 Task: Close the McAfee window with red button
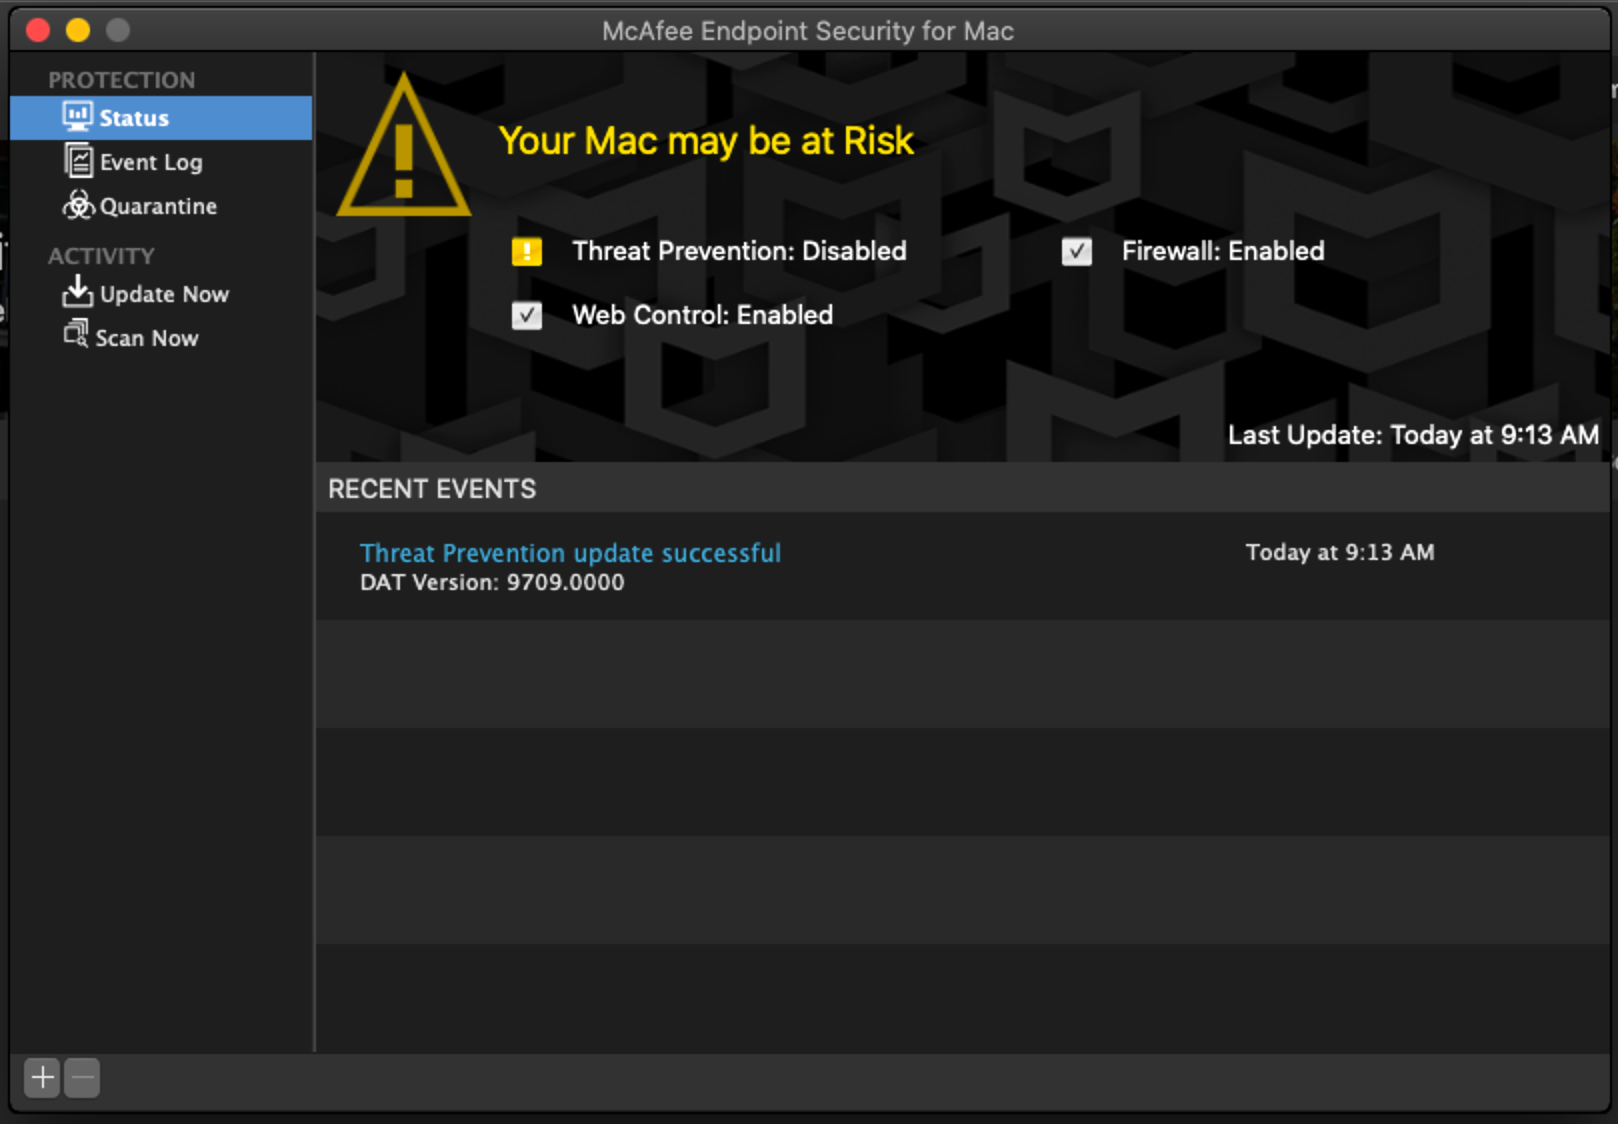point(38,30)
